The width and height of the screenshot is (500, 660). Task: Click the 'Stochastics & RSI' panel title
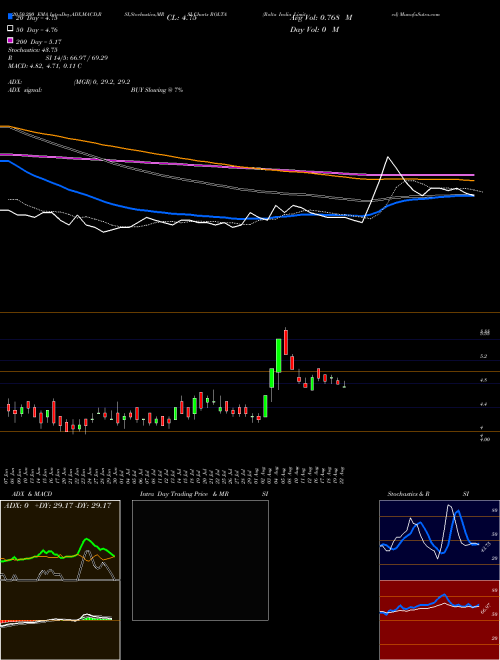(x=428, y=494)
